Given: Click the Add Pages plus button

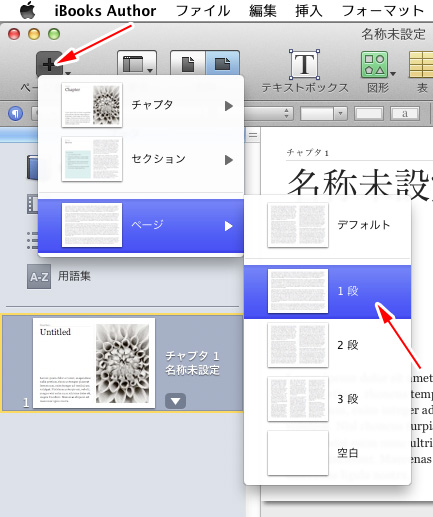Looking at the screenshot, I should tap(49, 64).
